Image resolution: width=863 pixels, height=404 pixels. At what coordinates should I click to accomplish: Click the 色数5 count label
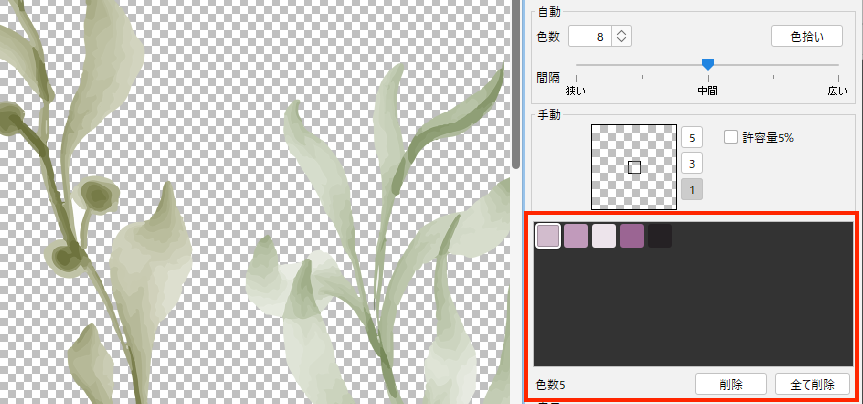coord(550,384)
